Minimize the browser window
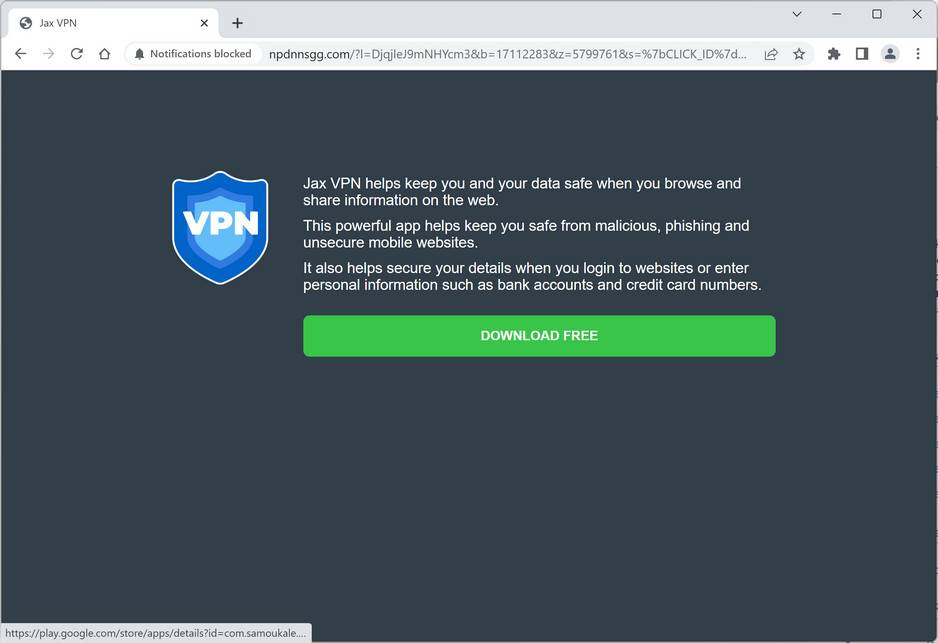 [x=837, y=14]
